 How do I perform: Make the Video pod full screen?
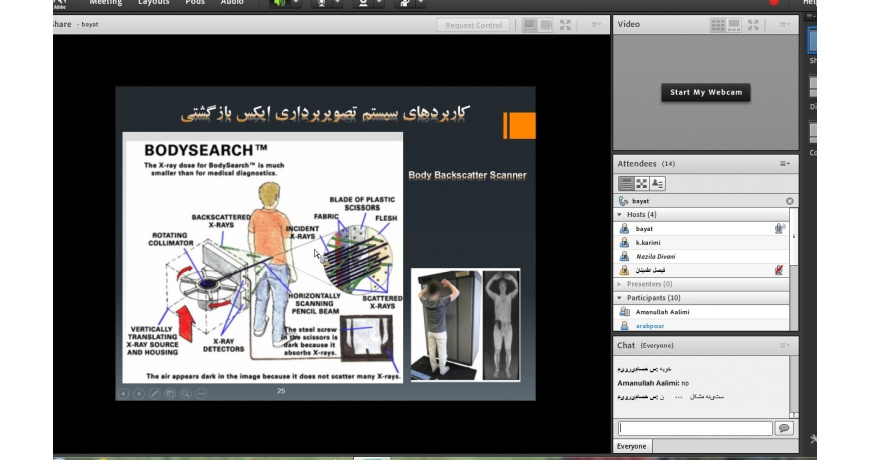[753, 25]
